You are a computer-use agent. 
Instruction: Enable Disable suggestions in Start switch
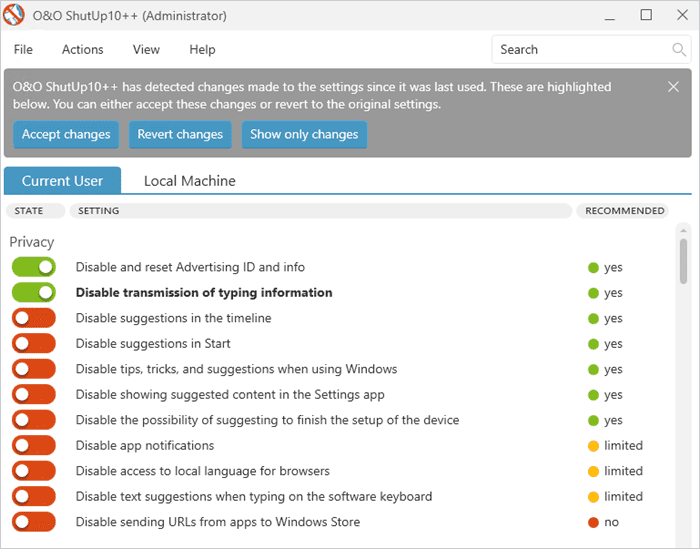coord(34,343)
